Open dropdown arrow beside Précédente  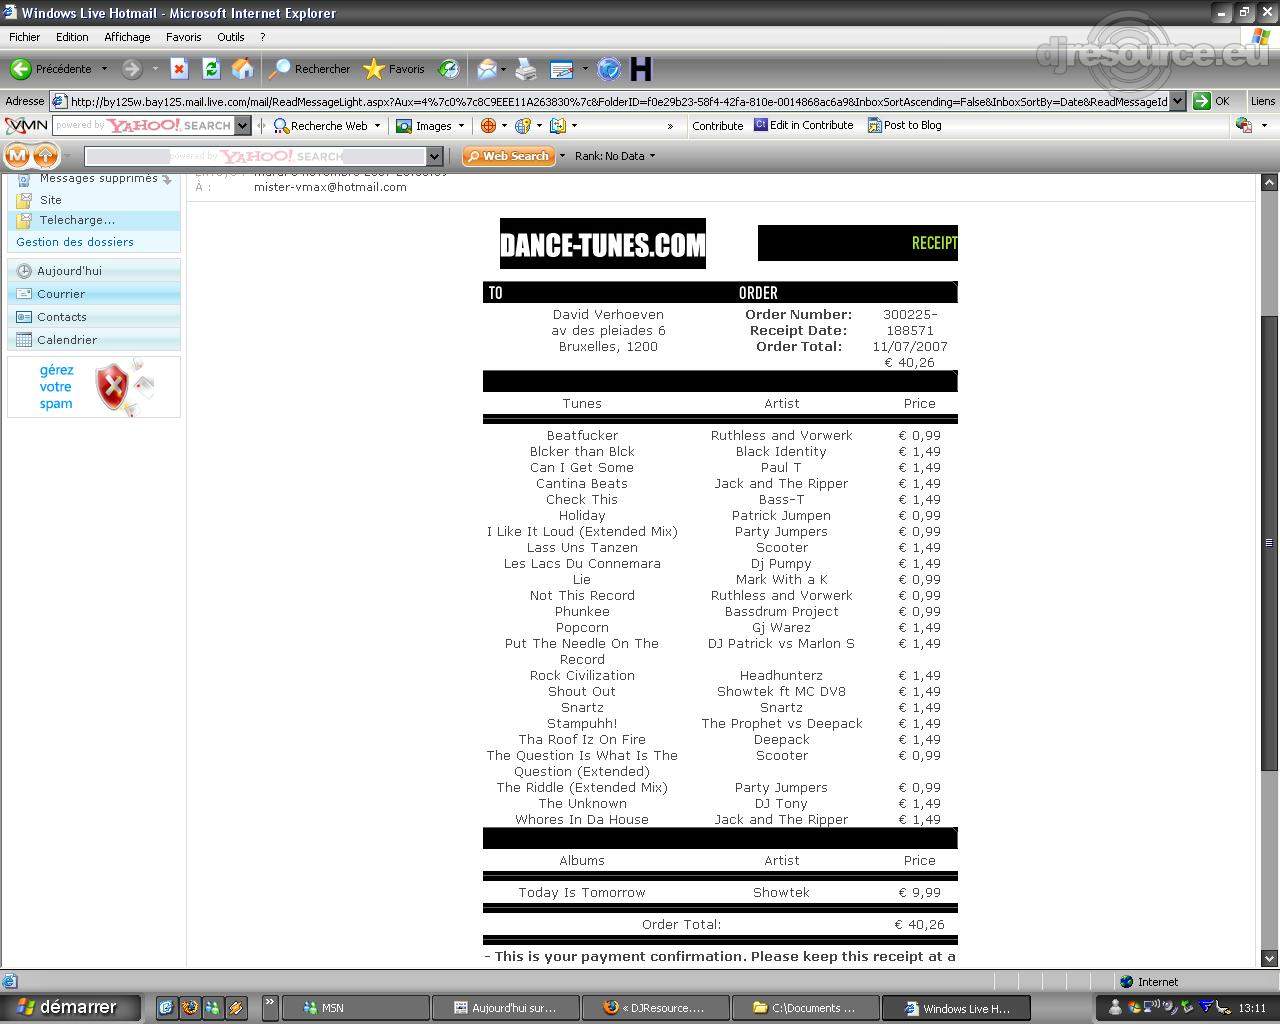(x=104, y=69)
